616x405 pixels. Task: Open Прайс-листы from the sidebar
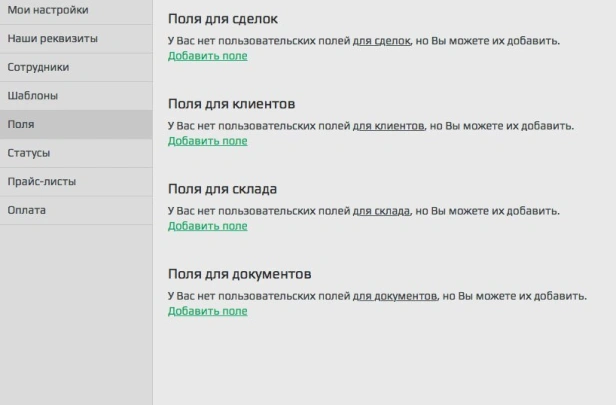click(41, 182)
